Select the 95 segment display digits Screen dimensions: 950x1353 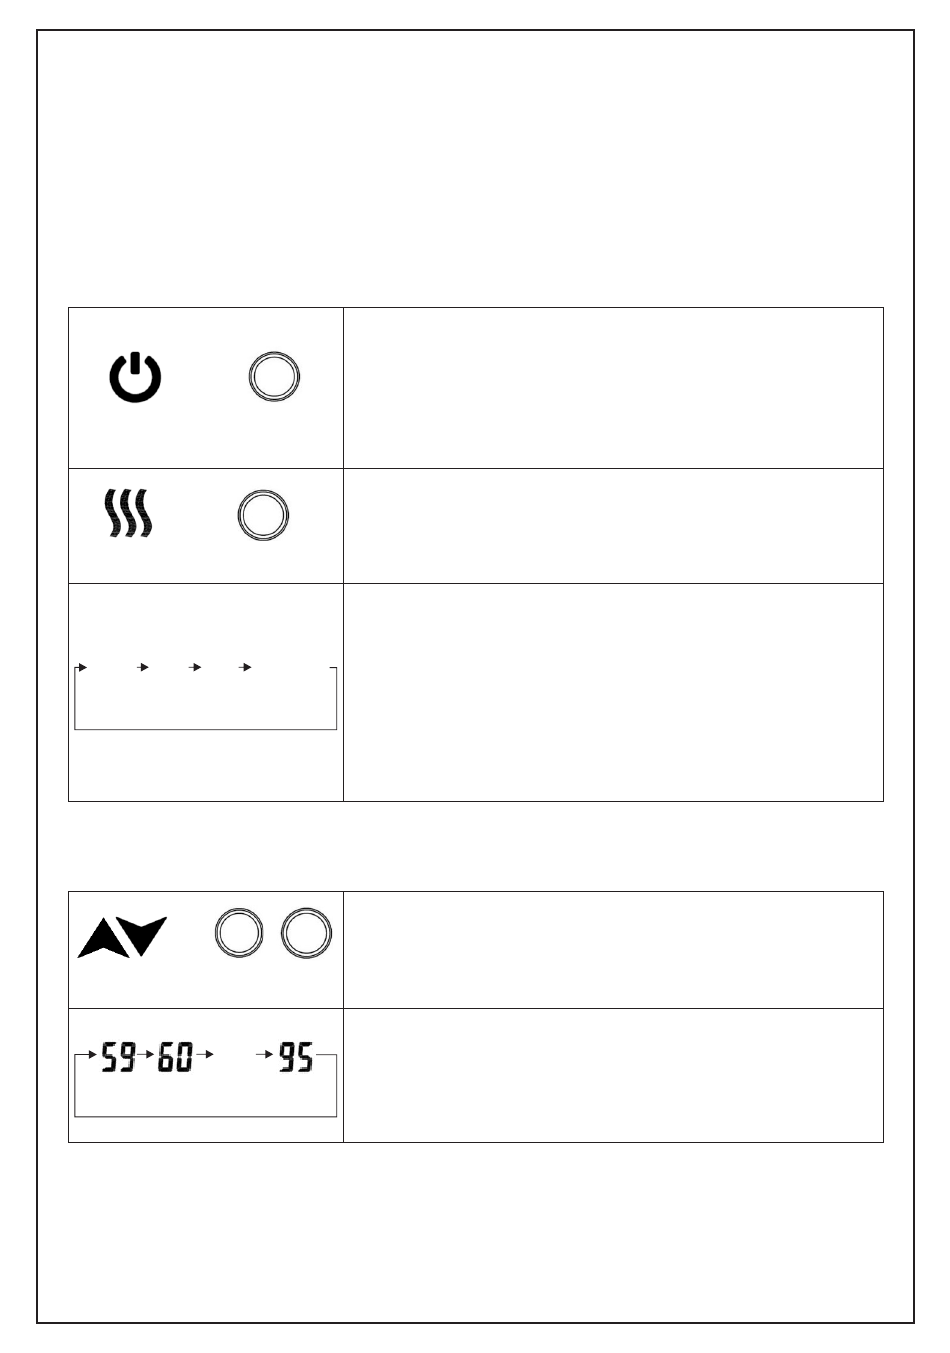point(296,1057)
